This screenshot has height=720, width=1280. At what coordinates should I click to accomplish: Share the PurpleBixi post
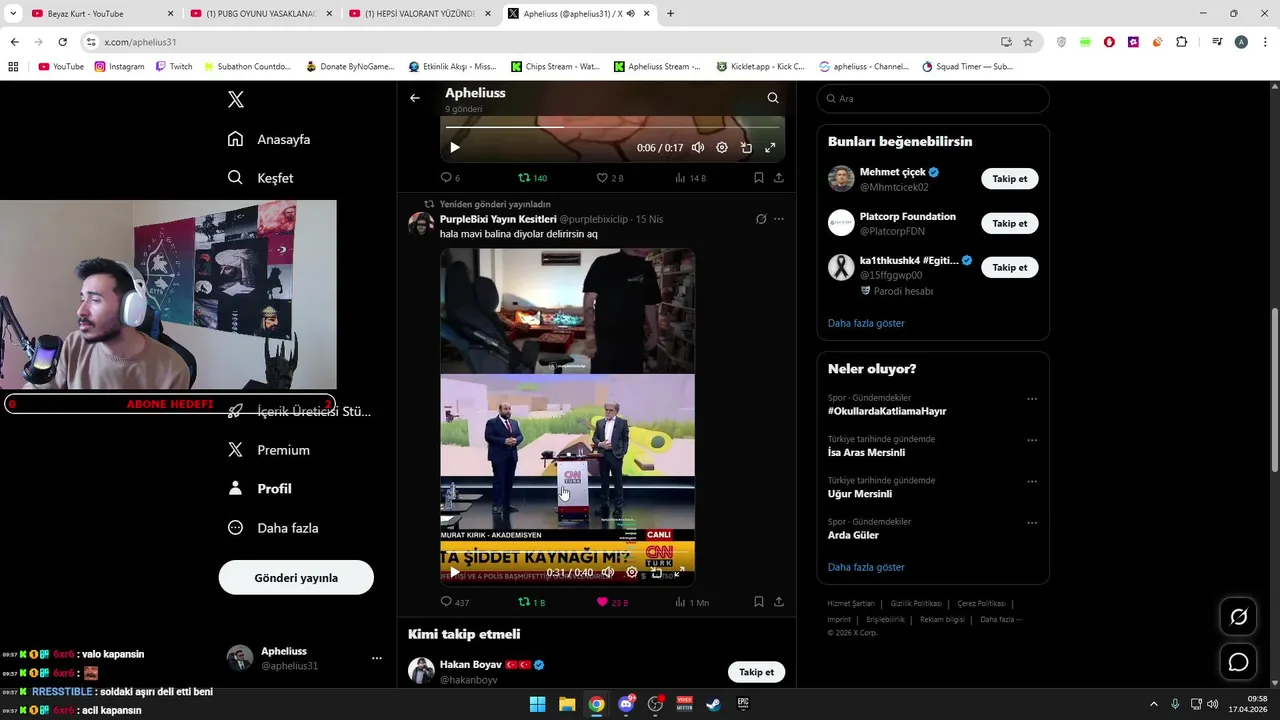pos(779,602)
